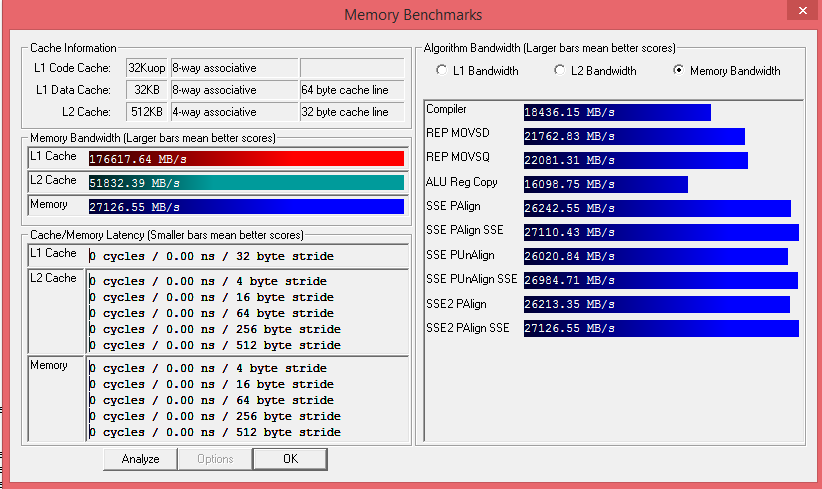Click the SSE PAlign 26242.55 MB/s bar
Image resolution: width=822 pixels, height=489 pixels.
pos(657,208)
